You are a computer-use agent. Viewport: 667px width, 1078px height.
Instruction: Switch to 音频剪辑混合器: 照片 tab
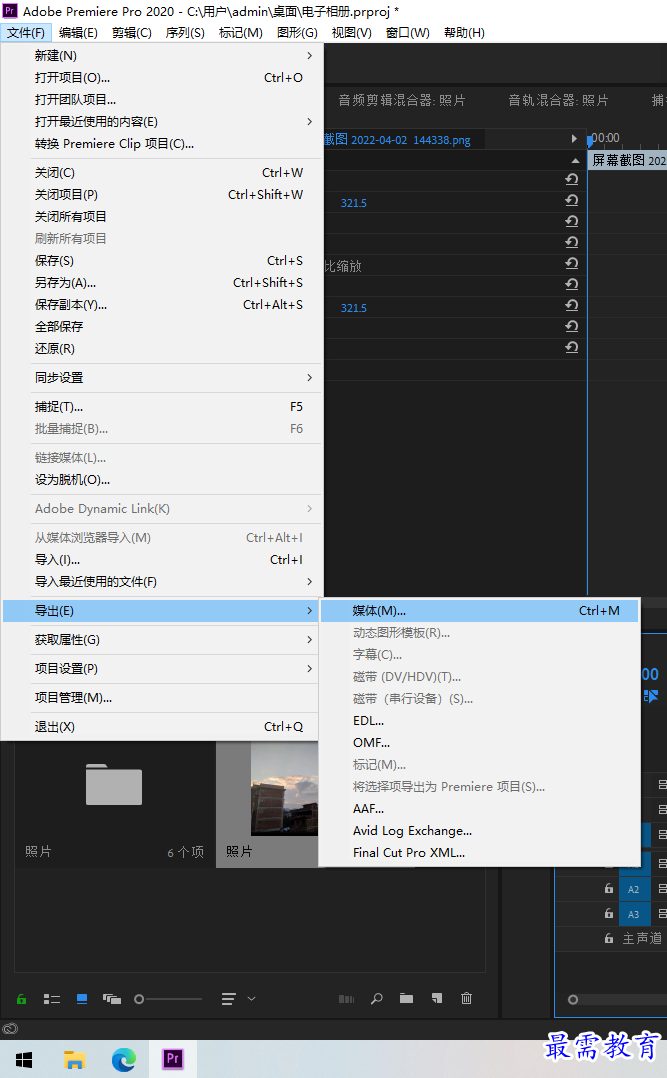(402, 100)
